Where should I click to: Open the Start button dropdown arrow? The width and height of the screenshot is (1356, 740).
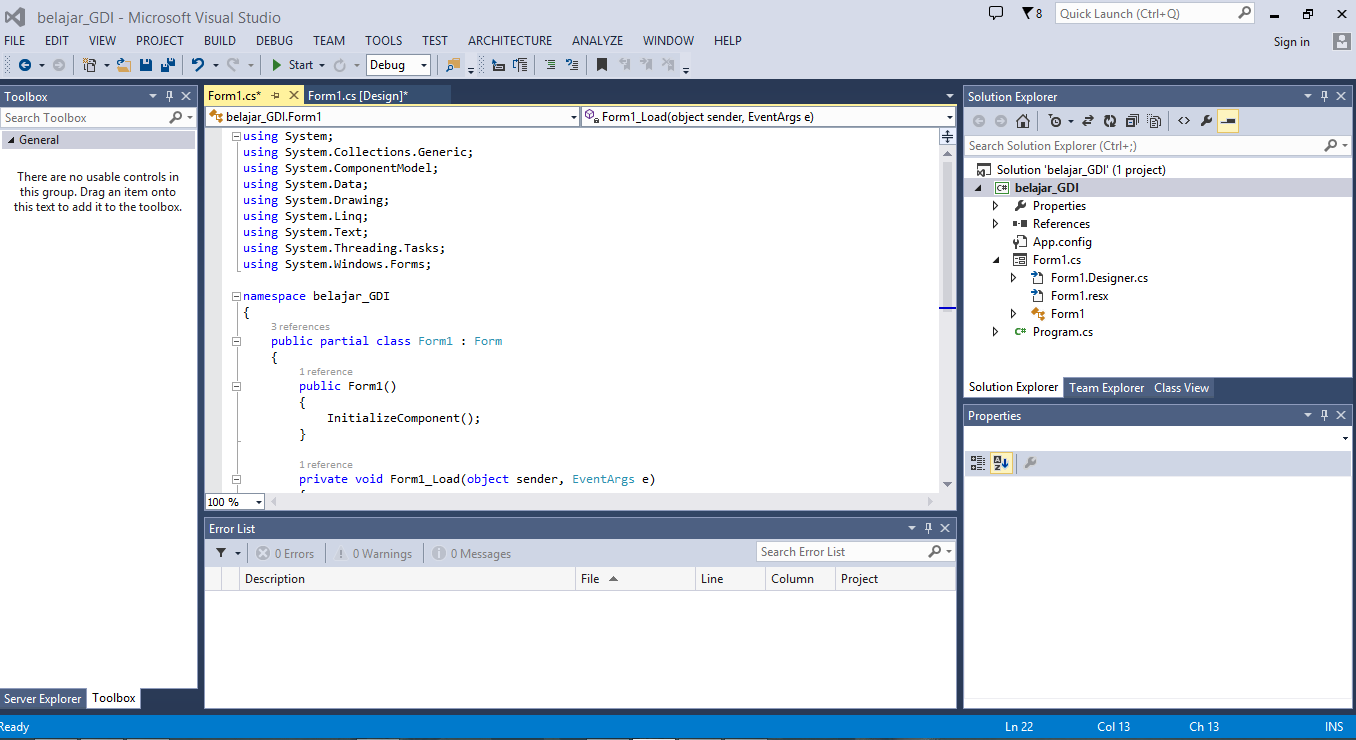click(322, 65)
